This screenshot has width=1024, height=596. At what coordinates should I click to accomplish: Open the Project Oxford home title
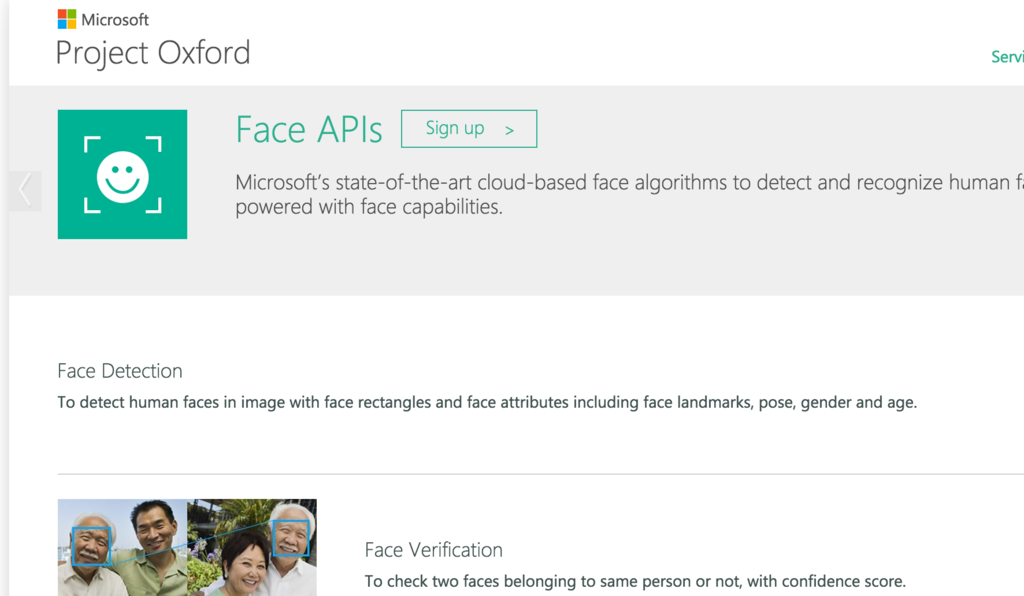point(153,53)
